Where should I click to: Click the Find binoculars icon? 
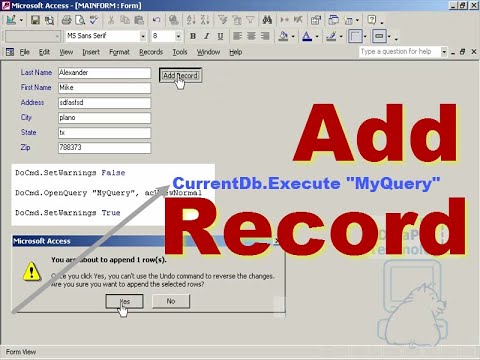tap(267, 20)
